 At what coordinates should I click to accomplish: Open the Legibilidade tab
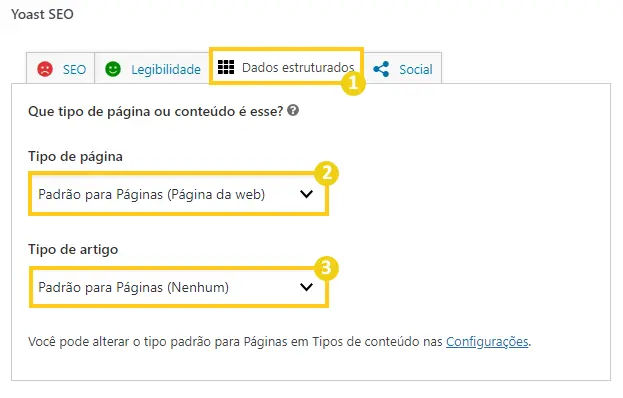coord(166,70)
